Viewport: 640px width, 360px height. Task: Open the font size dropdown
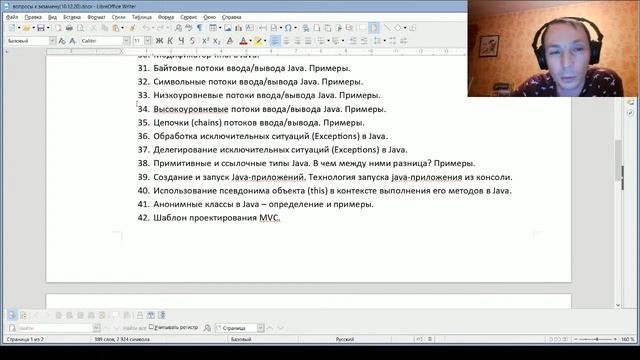147,41
